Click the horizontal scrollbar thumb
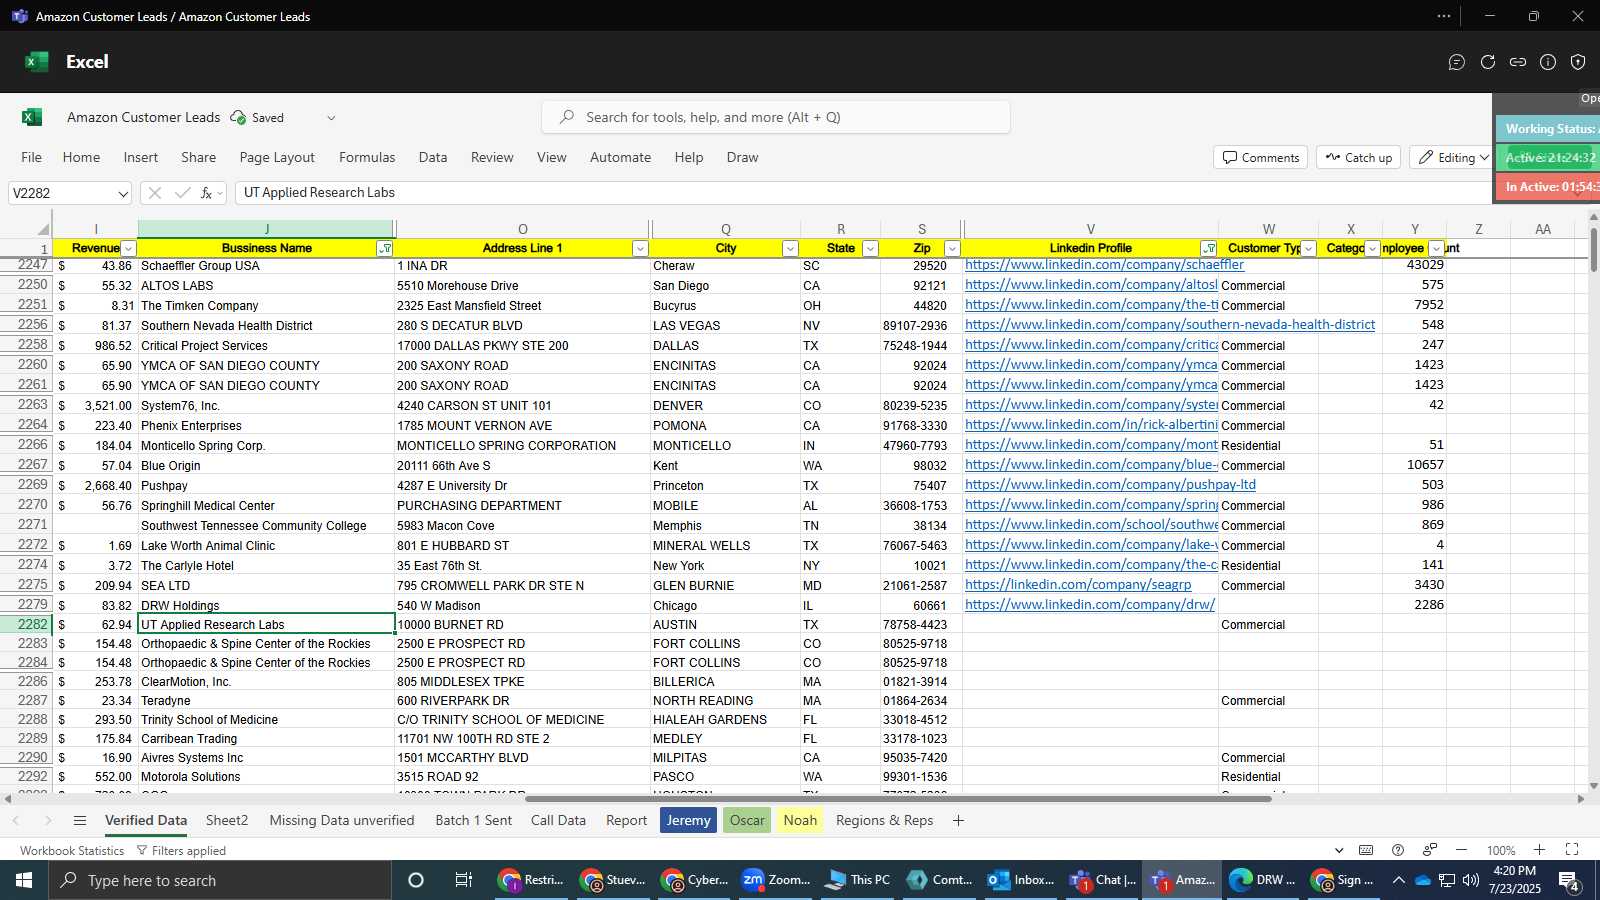 pyautogui.click(x=898, y=799)
